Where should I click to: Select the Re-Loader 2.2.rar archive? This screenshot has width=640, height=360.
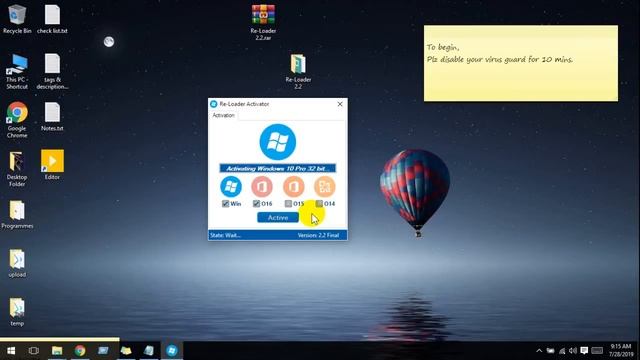tap(263, 22)
